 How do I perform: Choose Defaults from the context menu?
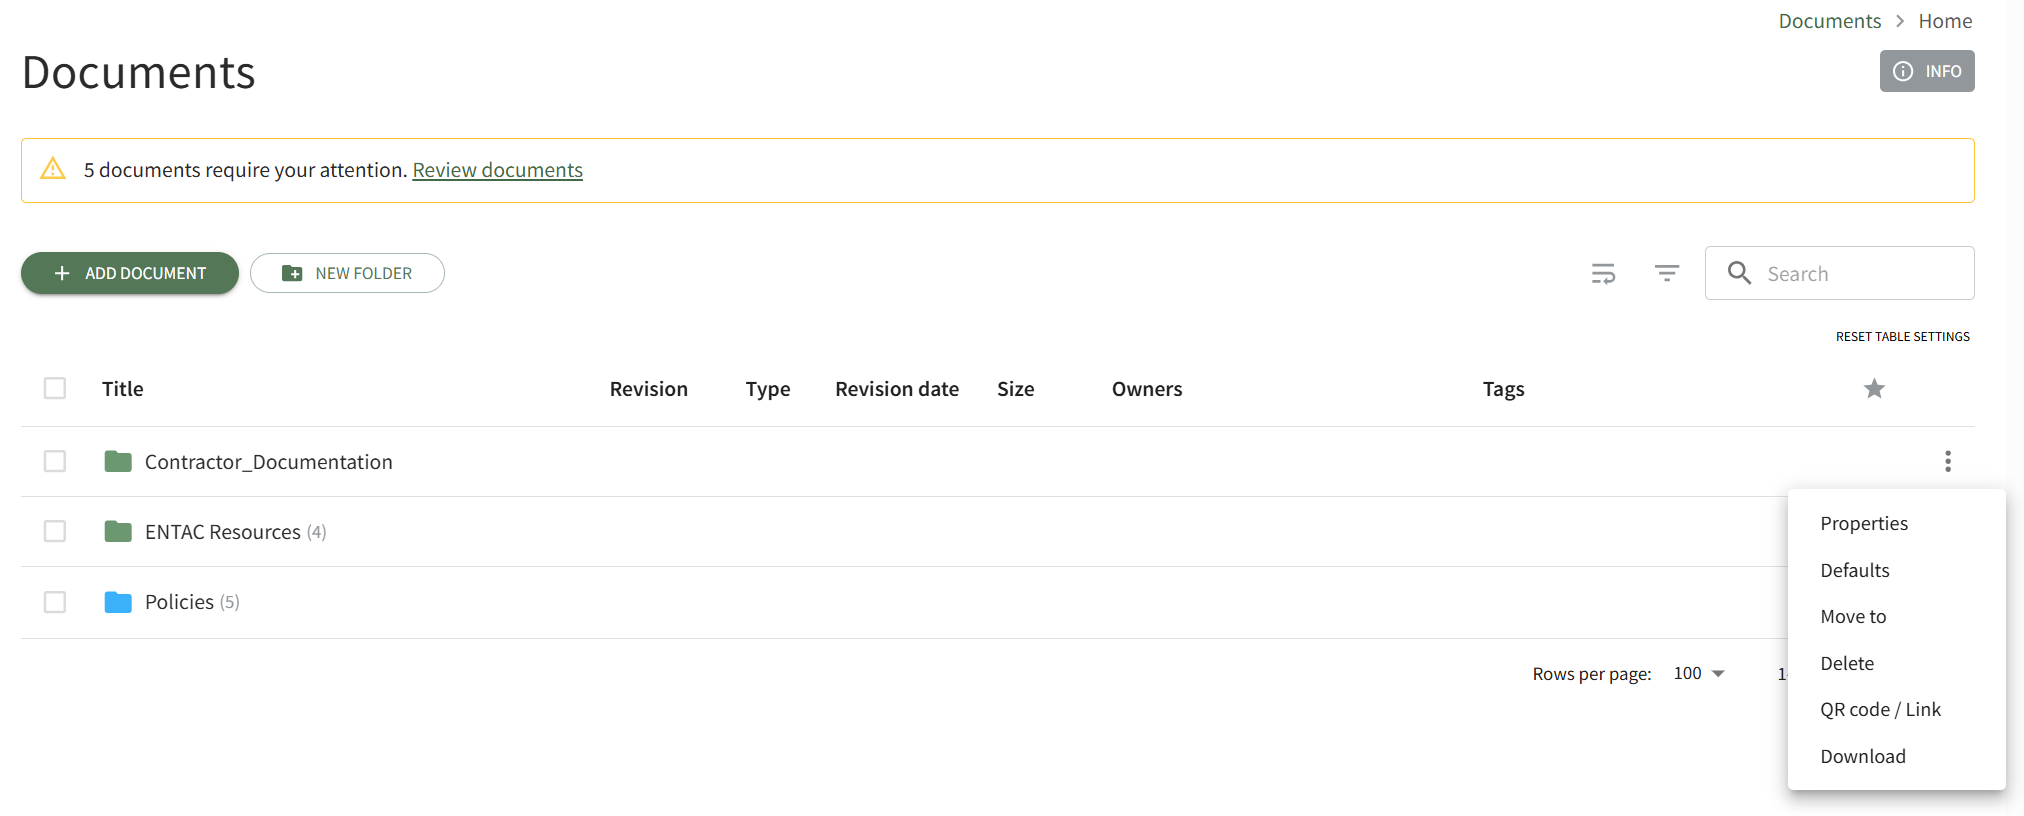(x=1896, y=570)
